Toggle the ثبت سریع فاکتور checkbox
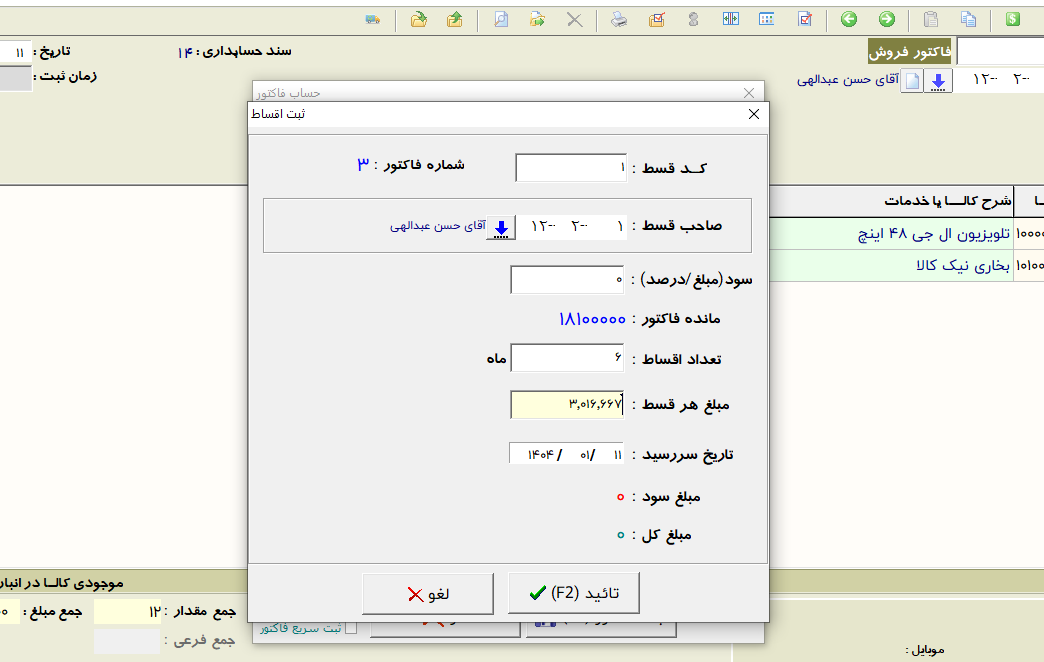This screenshot has height=662, width=1044. point(350,628)
